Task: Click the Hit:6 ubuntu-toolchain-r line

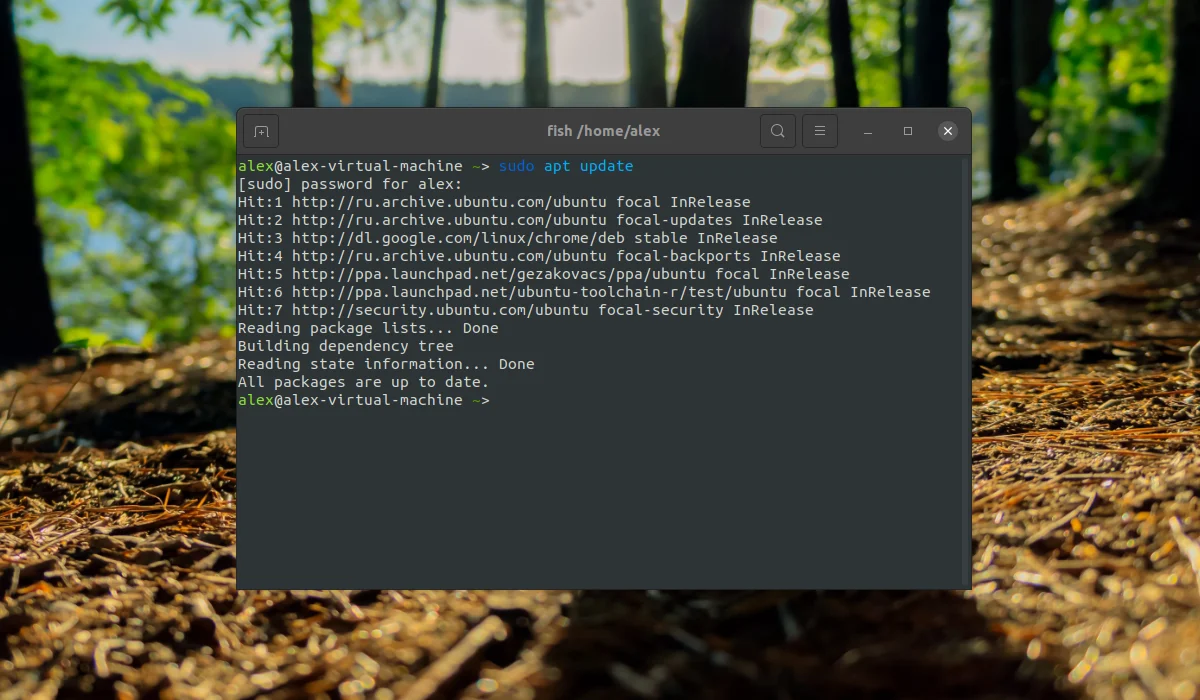Action: click(584, 292)
